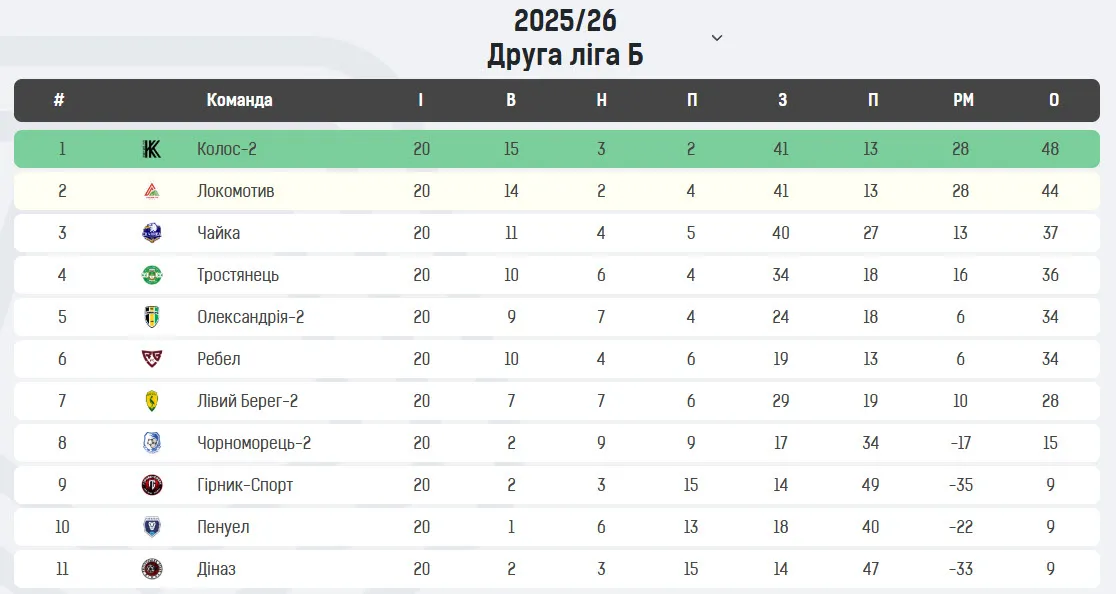The image size is (1116, 594).
Task: Click the Колос-2 team logo
Action: click(x=152, y=149)
